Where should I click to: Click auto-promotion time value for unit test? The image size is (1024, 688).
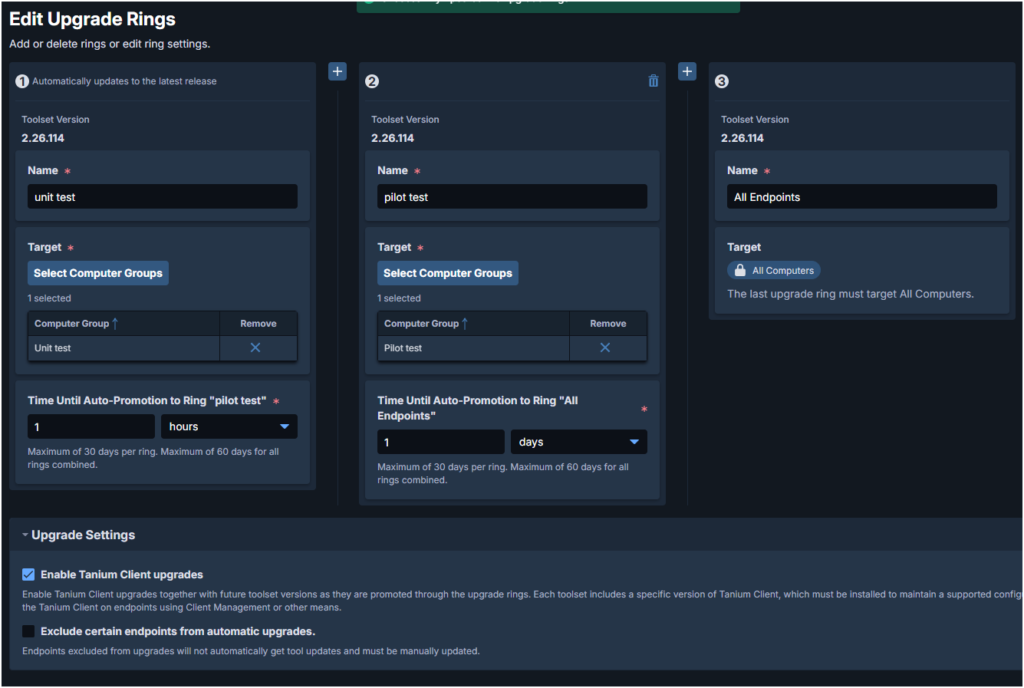click(x=91, y=427)
